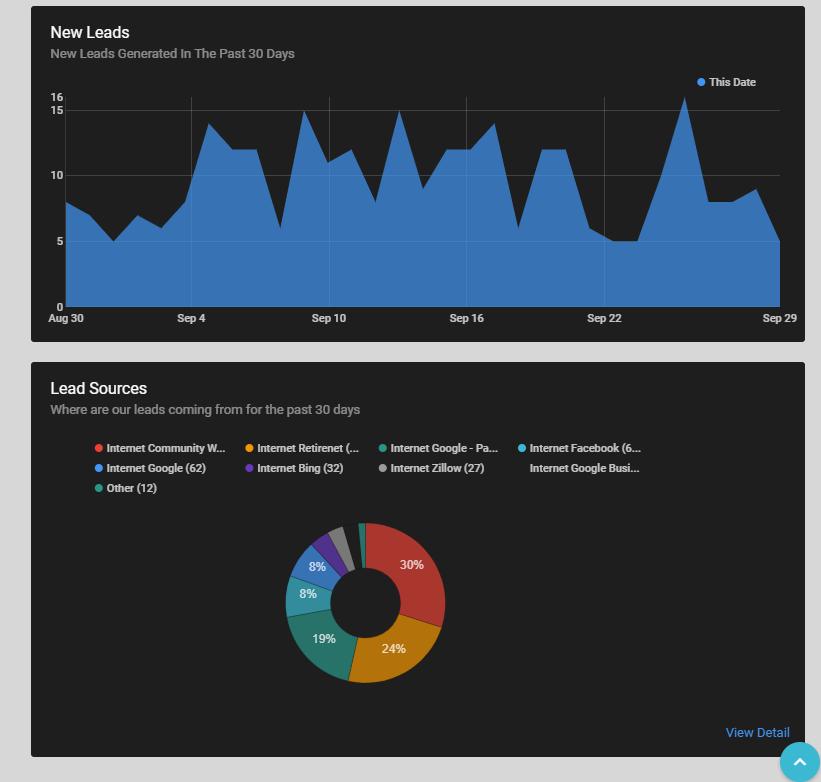Toggle Internet Retirenet legend entry
The width and height of the screenshot is (821, 782).
[302, 448]
